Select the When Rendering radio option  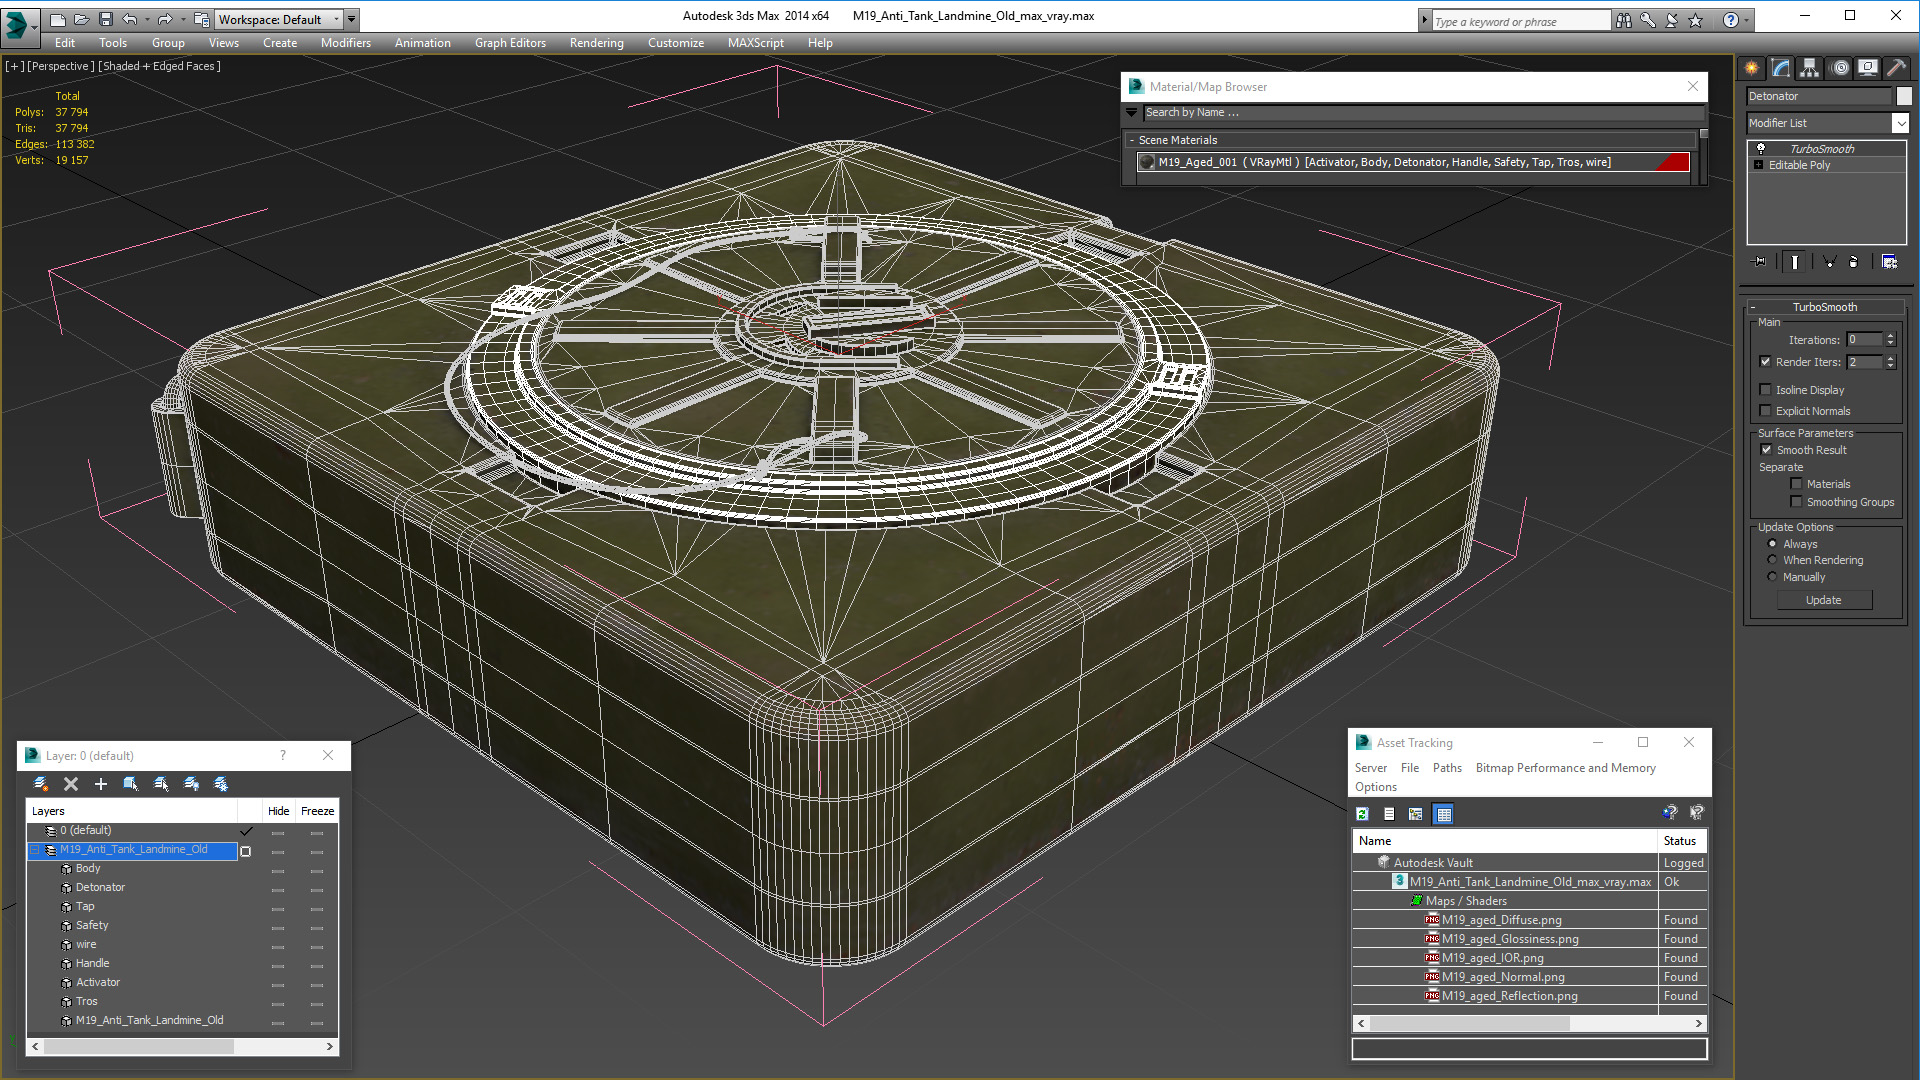tap(1772, 560)
